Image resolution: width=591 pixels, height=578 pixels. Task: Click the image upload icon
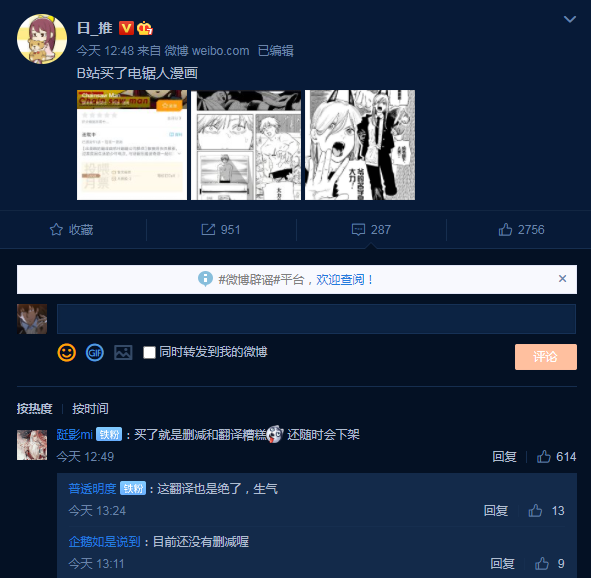pos(123,353)
